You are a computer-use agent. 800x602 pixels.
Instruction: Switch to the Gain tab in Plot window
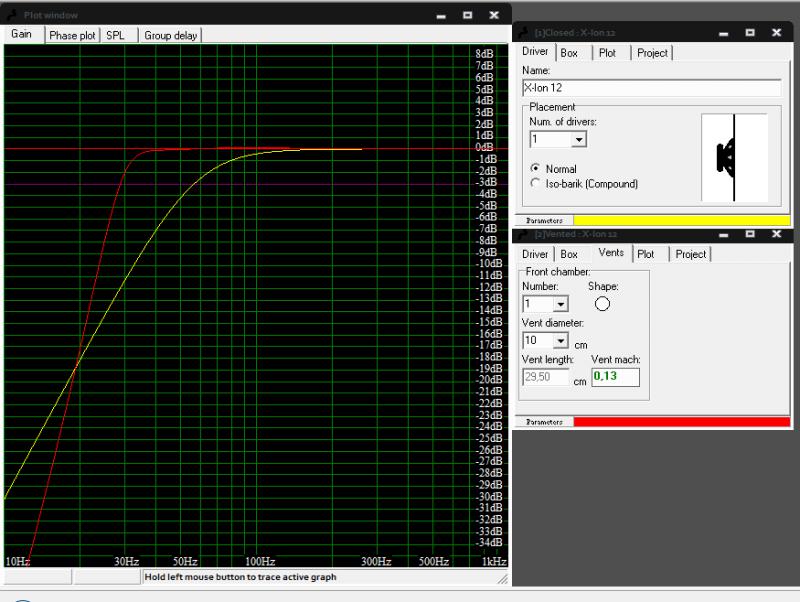(x=22, y=34)
